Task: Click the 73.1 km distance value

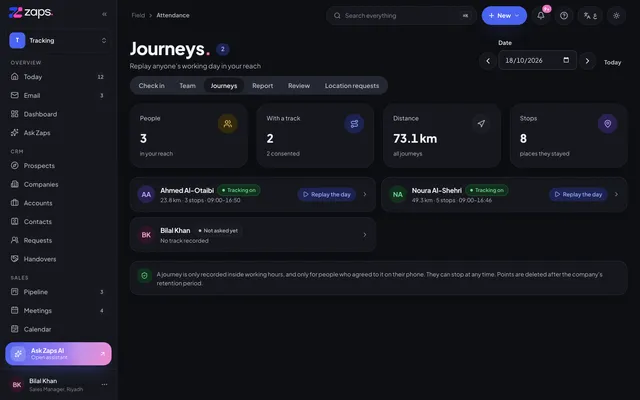Action: pos(415,139)
